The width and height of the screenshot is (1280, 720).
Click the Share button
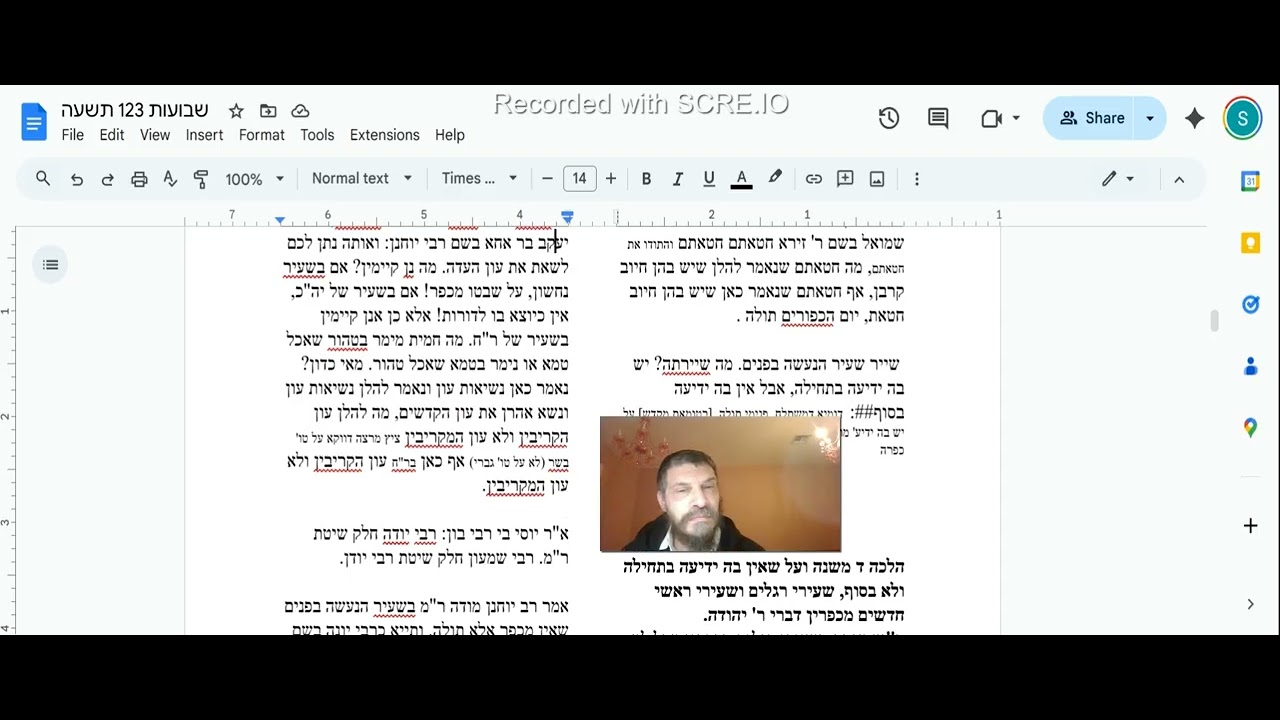(x=1090, y=118)
